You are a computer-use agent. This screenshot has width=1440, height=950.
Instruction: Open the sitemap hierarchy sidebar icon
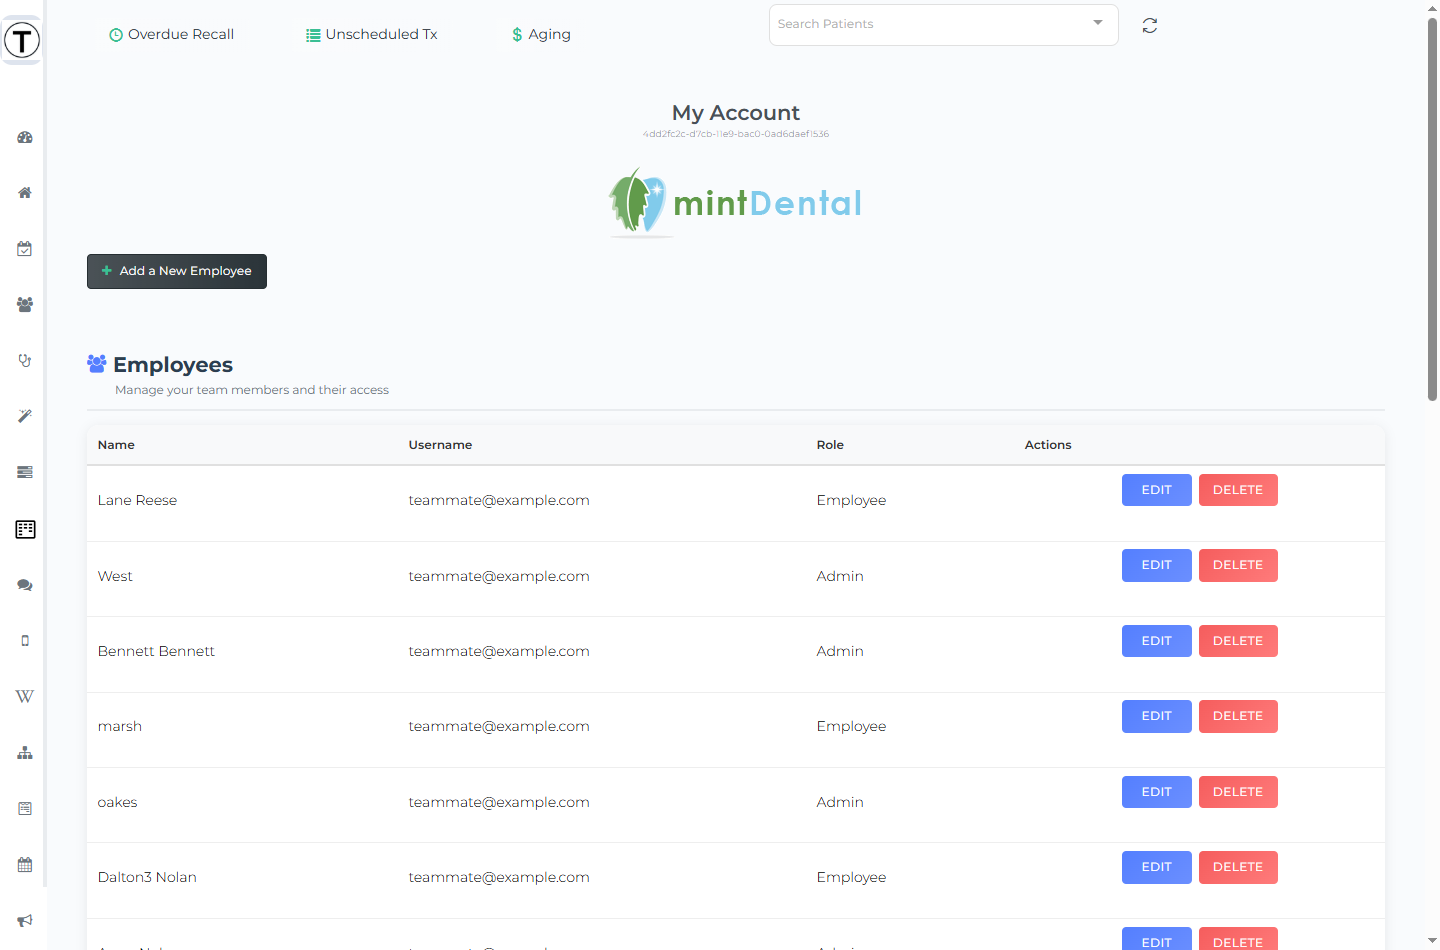(x=25, y=753)
